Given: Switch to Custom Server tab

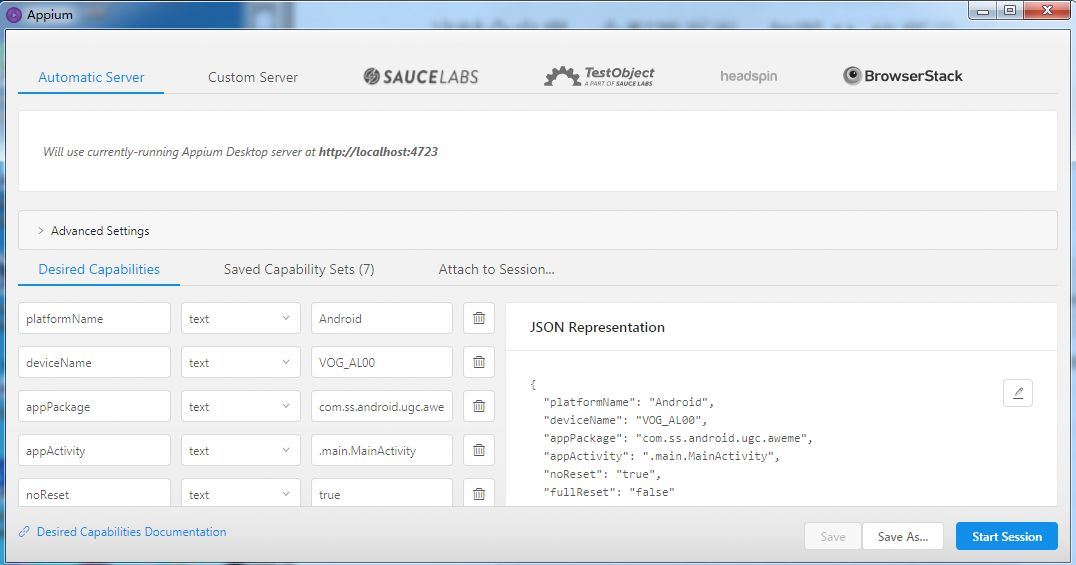Looking at the screenshot, I should click(253, 78).
